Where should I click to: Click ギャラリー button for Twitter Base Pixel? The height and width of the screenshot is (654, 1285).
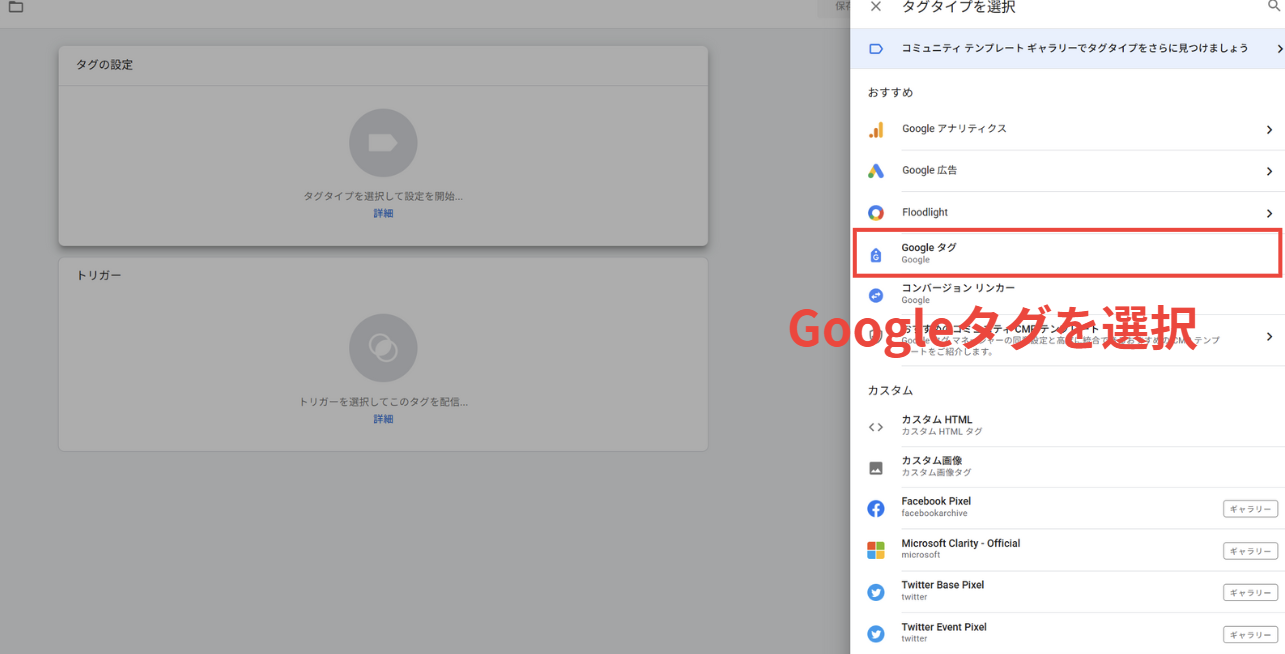pyautogui.click(x=1250, y=593)
